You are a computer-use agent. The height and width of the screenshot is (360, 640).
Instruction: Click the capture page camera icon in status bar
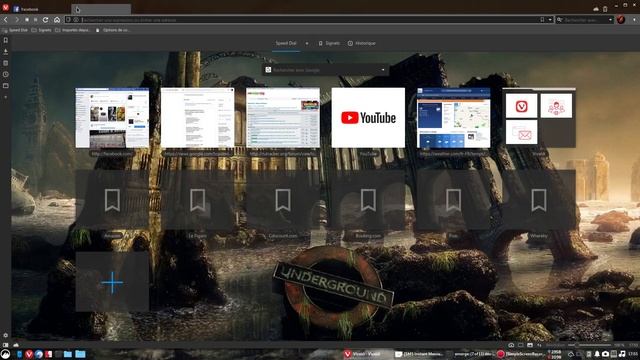tap(511, 345)
